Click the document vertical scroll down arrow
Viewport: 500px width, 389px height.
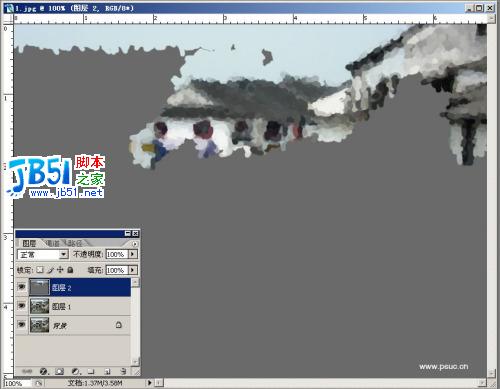coord(491,373)
